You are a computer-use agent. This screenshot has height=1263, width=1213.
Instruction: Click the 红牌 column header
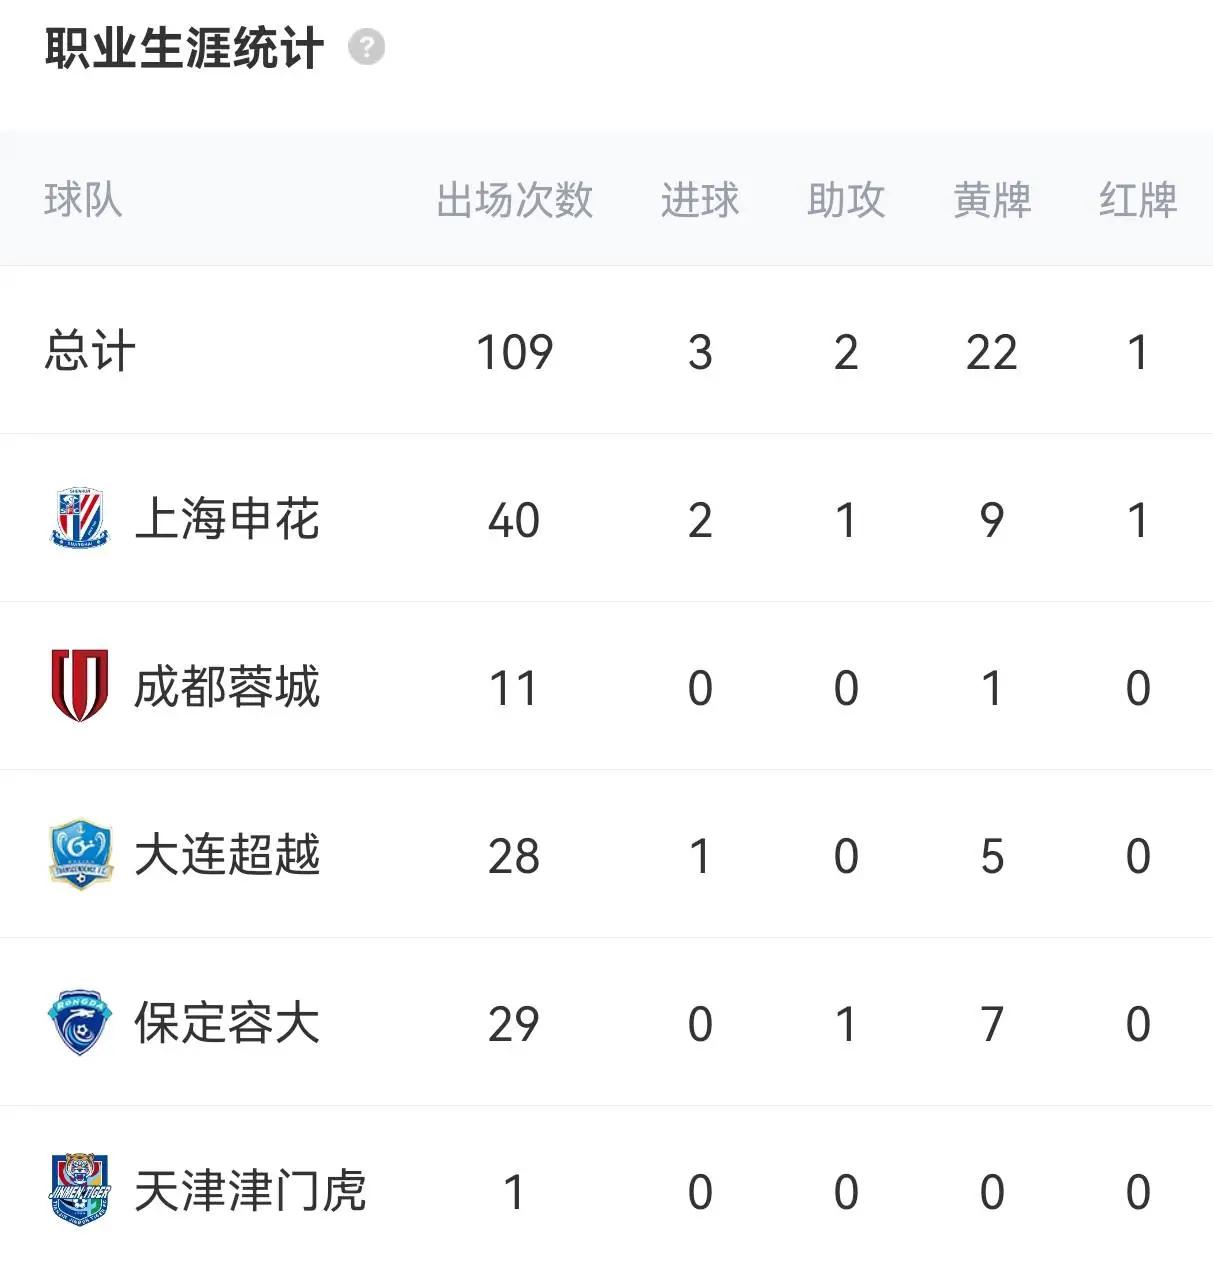1137,200
